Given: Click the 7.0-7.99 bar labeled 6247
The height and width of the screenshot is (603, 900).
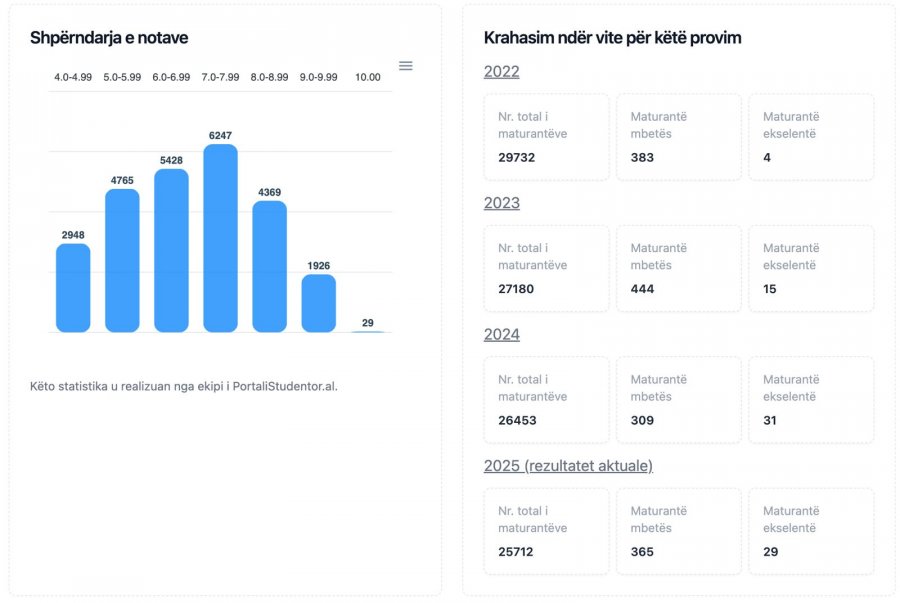Looking at the screenshot, I should [220, 238].
